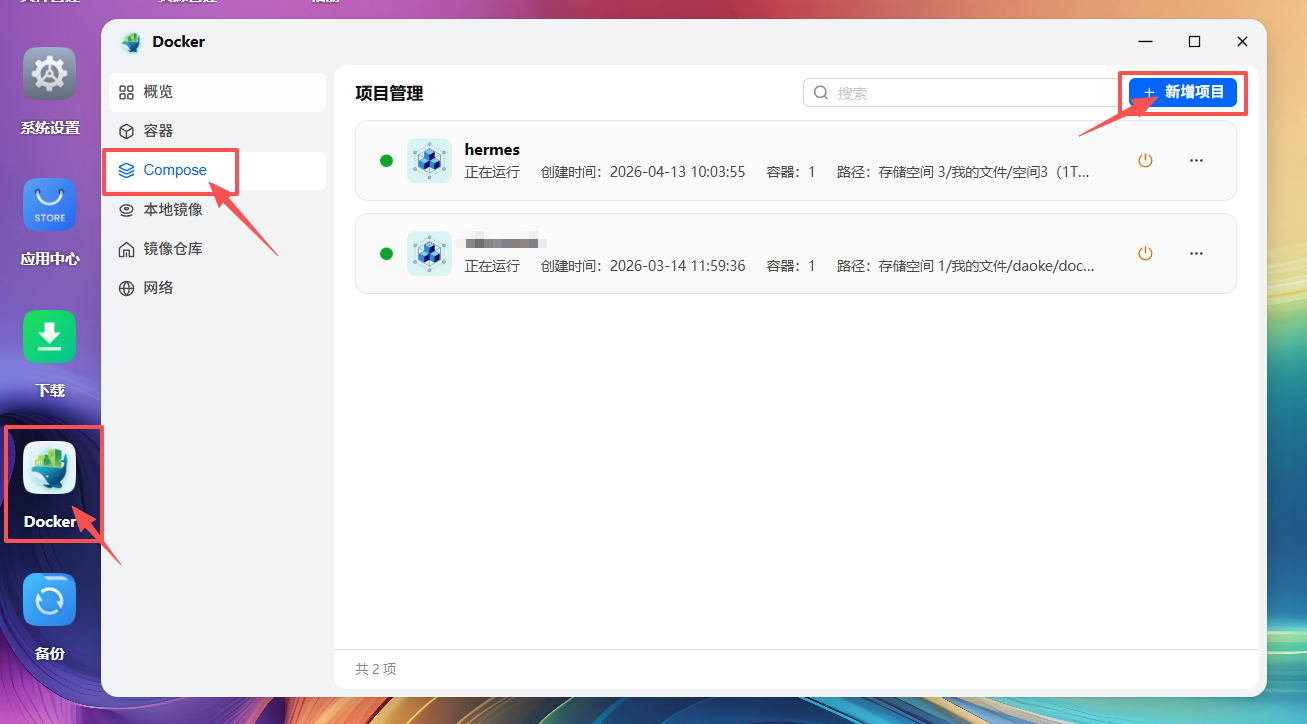The width and height of the screenshot is (1307, 724).
Task: Open the 容器 section in the sidebar
Action: (217, 131)
